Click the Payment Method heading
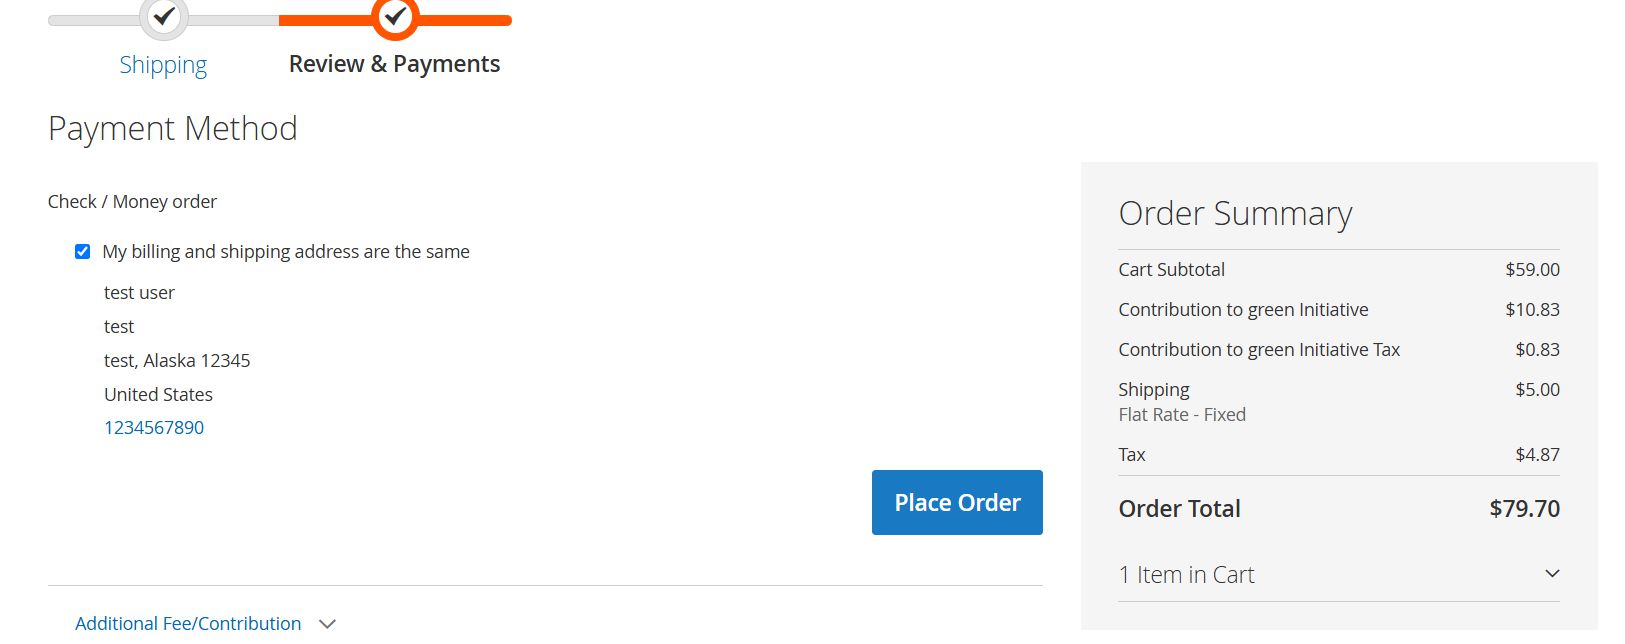1625x644 pixels. point(173,129)
